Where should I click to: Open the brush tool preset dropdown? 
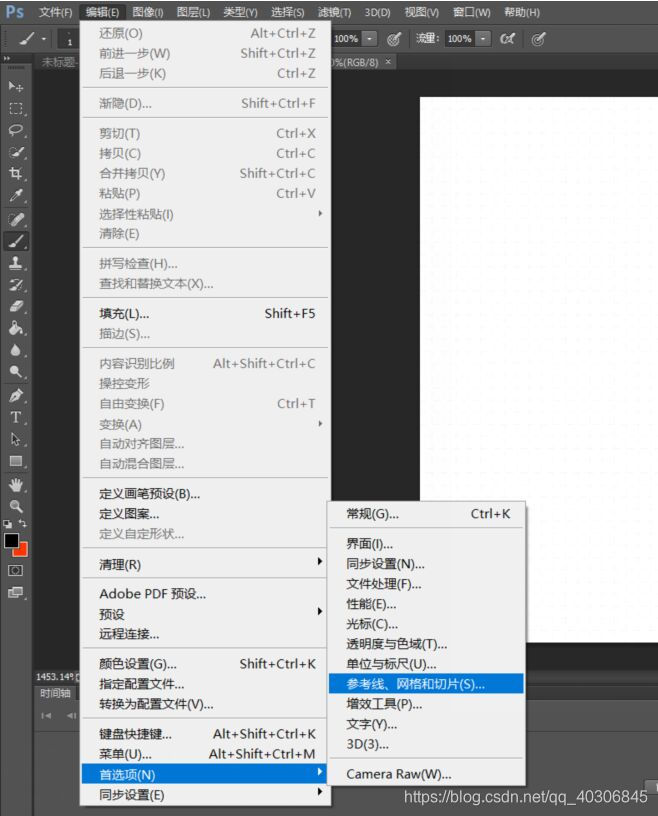pos(44,39)
